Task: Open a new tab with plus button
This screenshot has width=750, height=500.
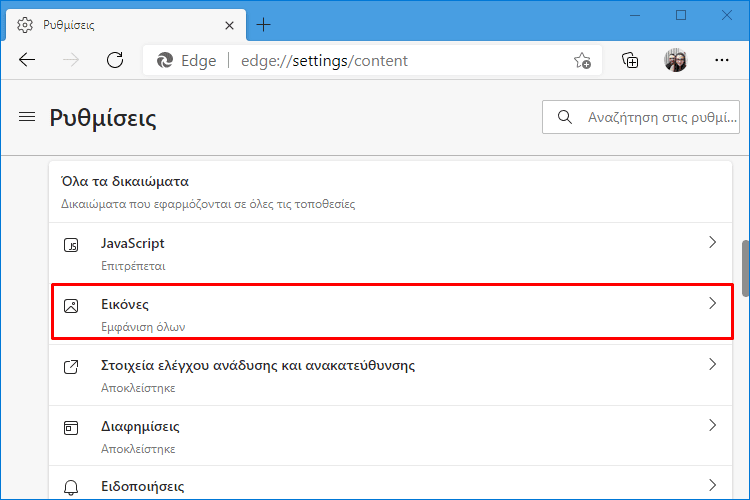Action: click(264, 25)
